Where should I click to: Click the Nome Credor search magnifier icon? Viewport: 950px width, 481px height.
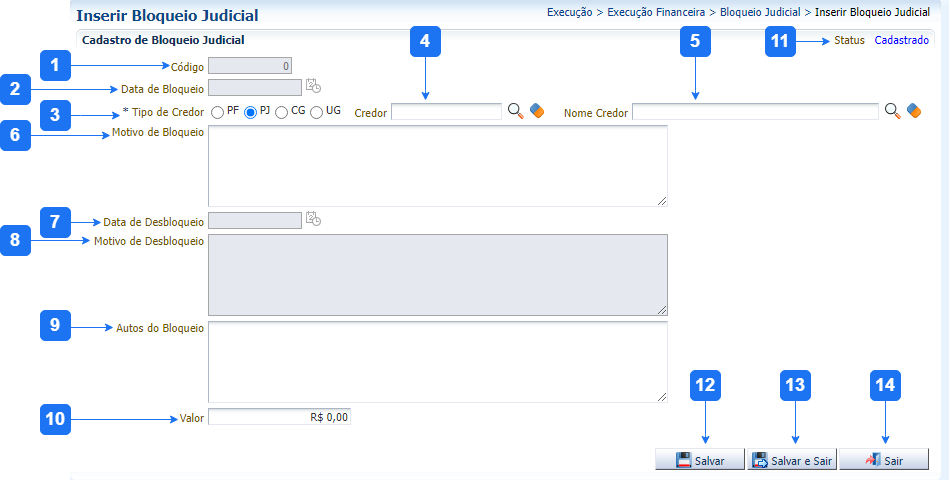[x=892, y=111]
